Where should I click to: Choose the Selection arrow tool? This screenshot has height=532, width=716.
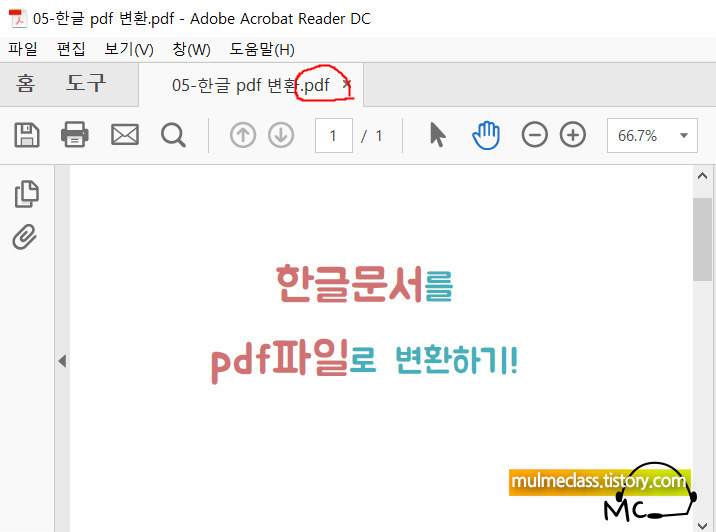tap(437, 135)
